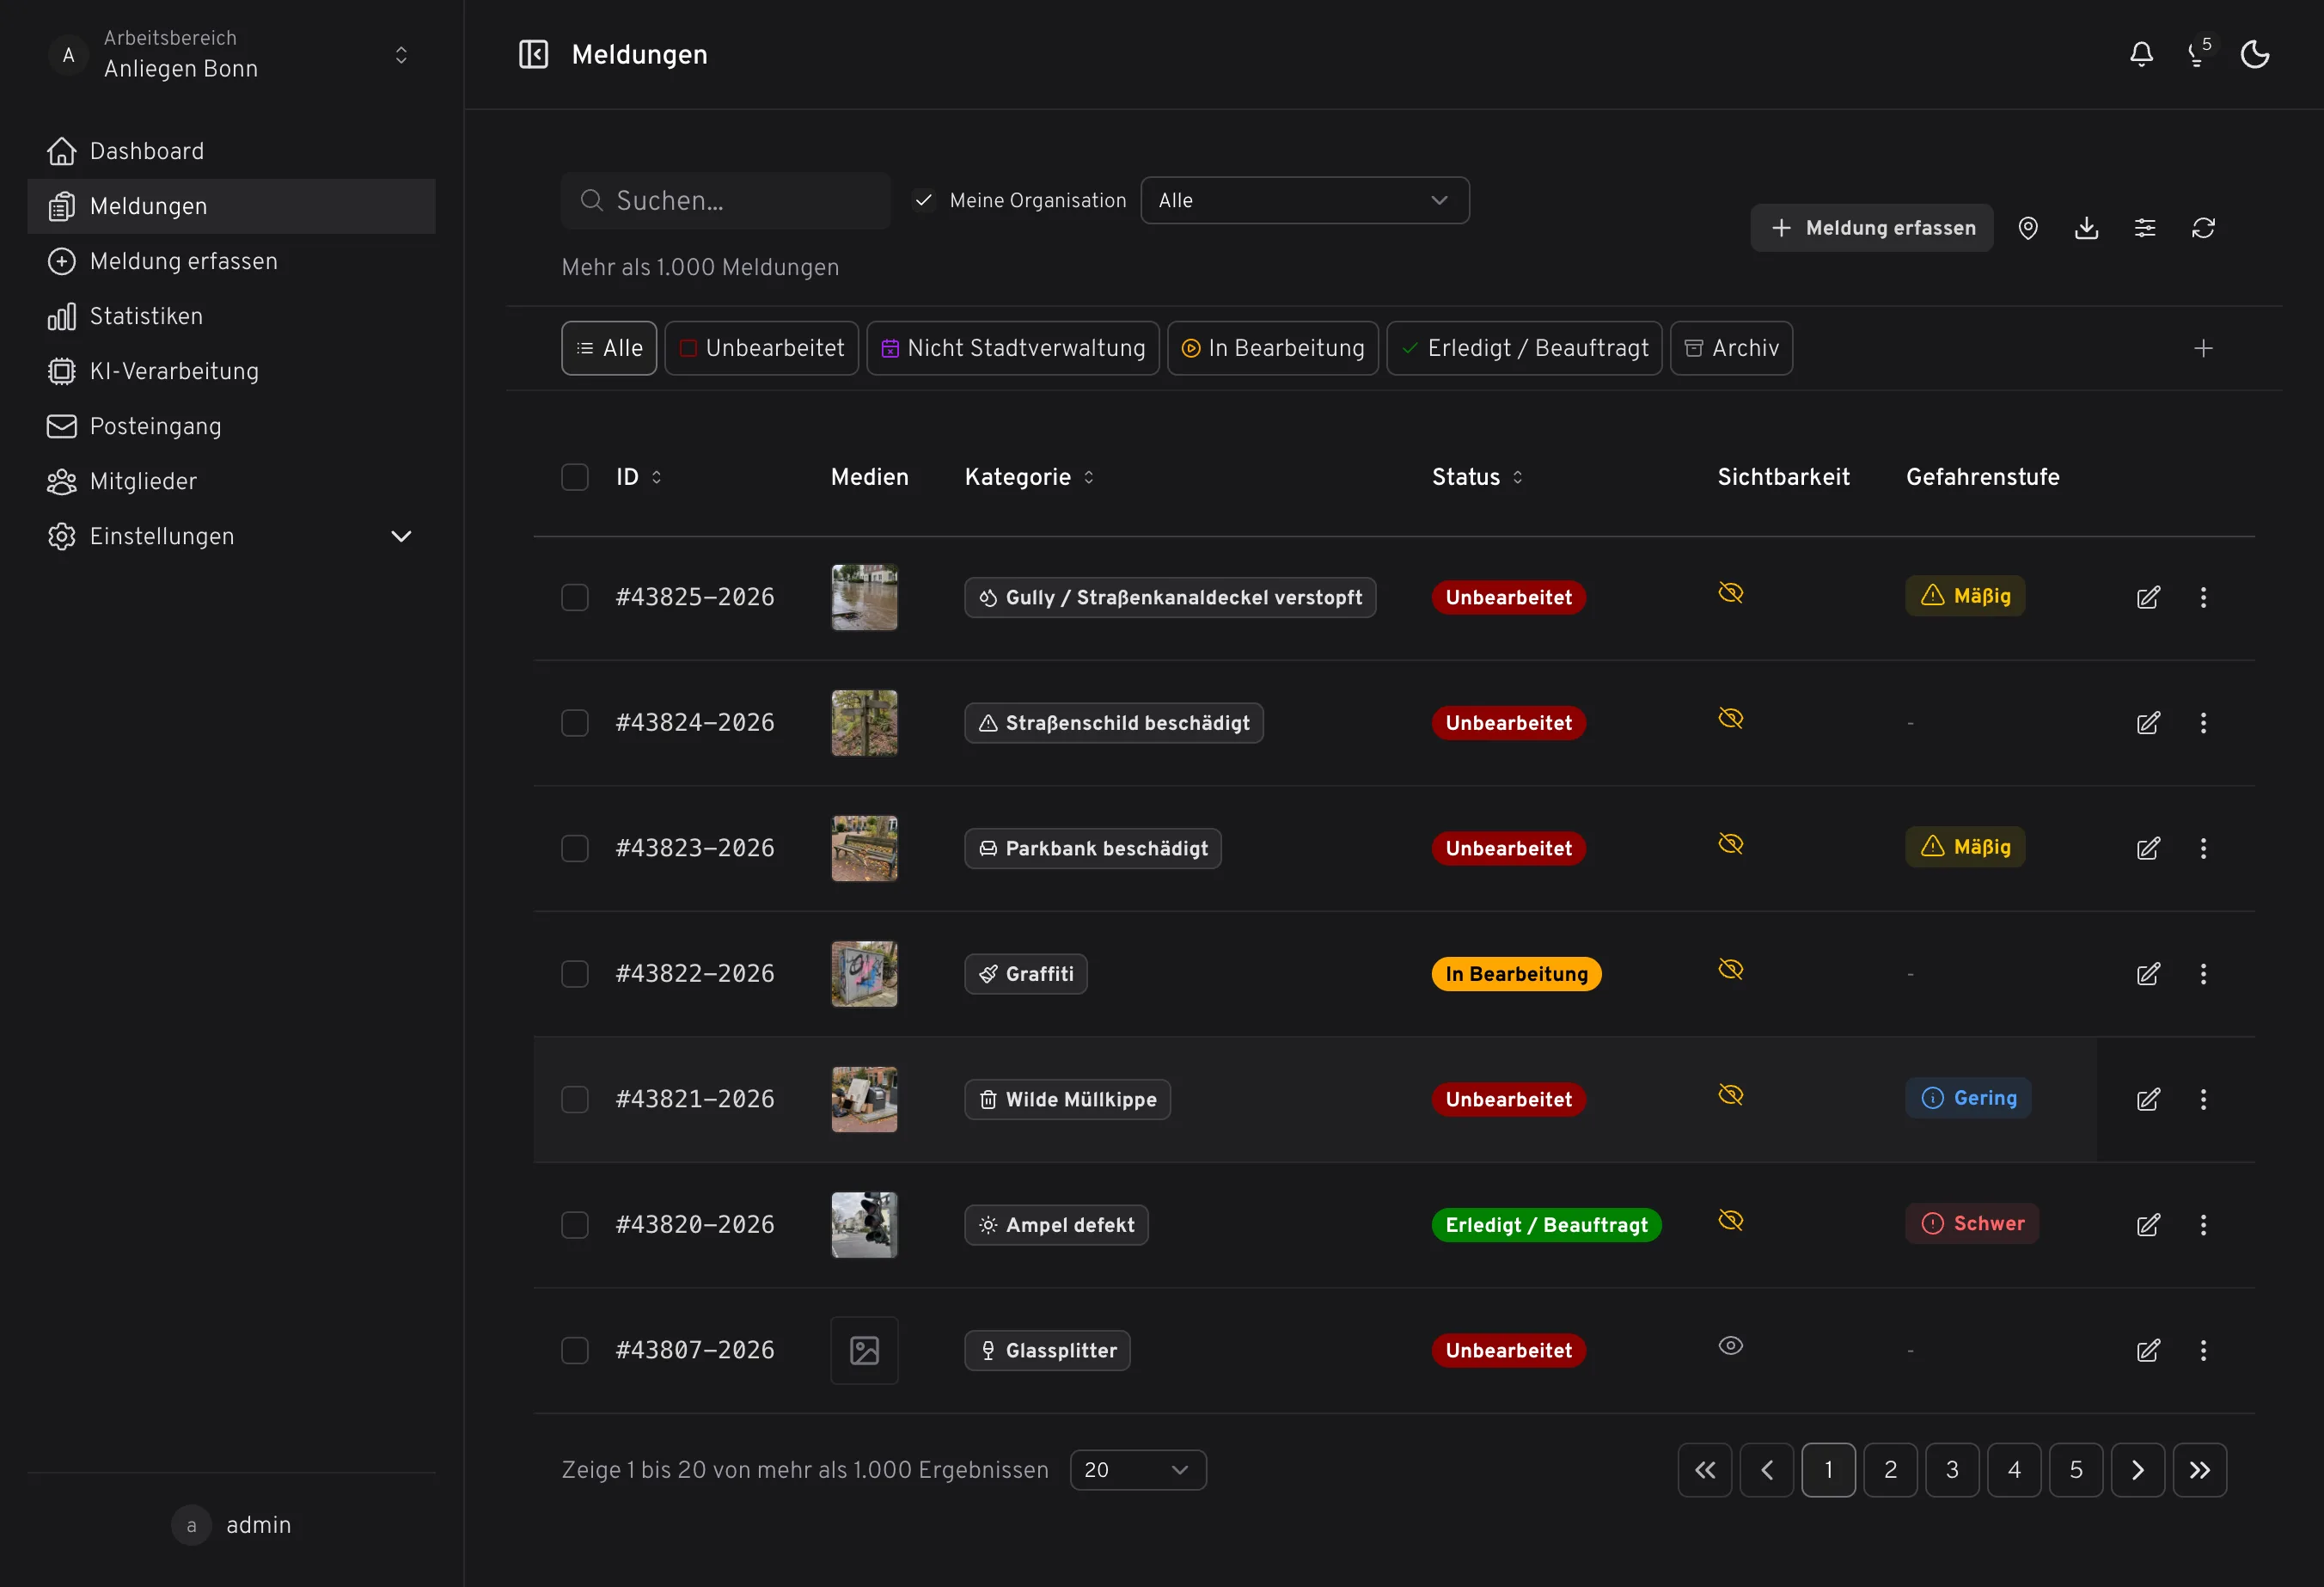
Task: Open map view via location pin icon
Action: (x=2027, y=228)
